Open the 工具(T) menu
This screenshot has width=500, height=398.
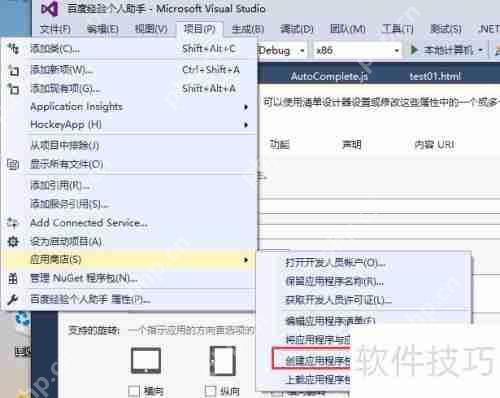pos(398,29)
